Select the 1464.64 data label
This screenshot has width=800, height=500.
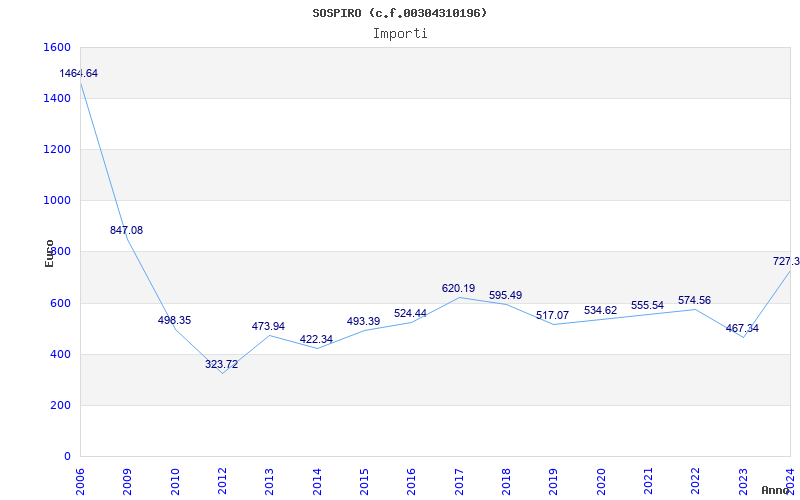tap(79, 73)
